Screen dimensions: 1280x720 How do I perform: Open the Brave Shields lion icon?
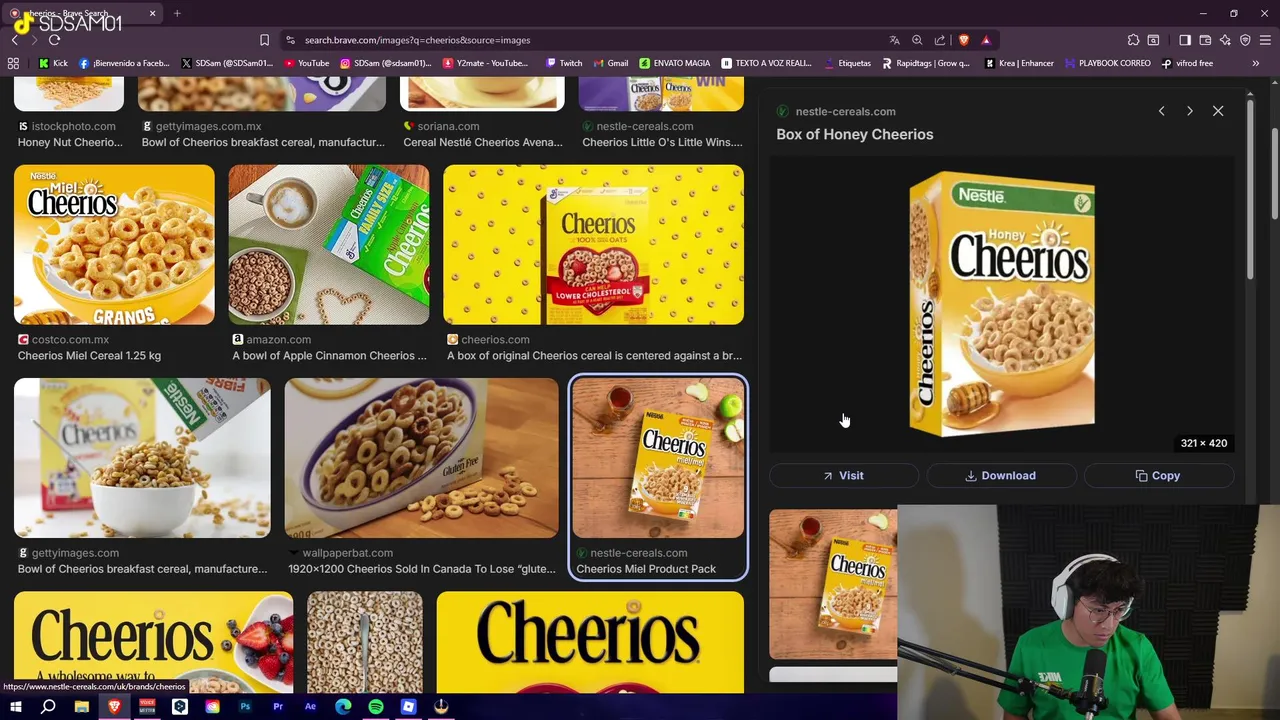click(963, 40)
